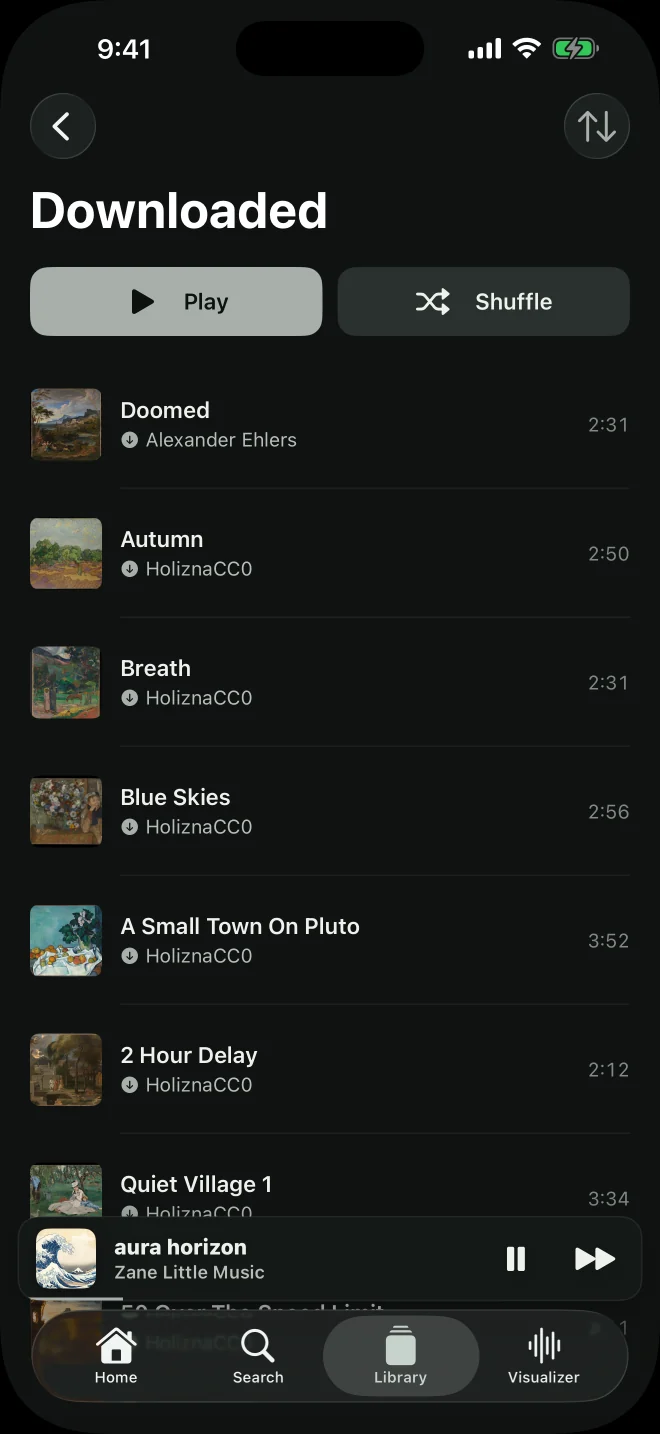Screen dimensions: 660x1434
Task: Open the aura horizon wave album art
Action: coord(66,1259)
